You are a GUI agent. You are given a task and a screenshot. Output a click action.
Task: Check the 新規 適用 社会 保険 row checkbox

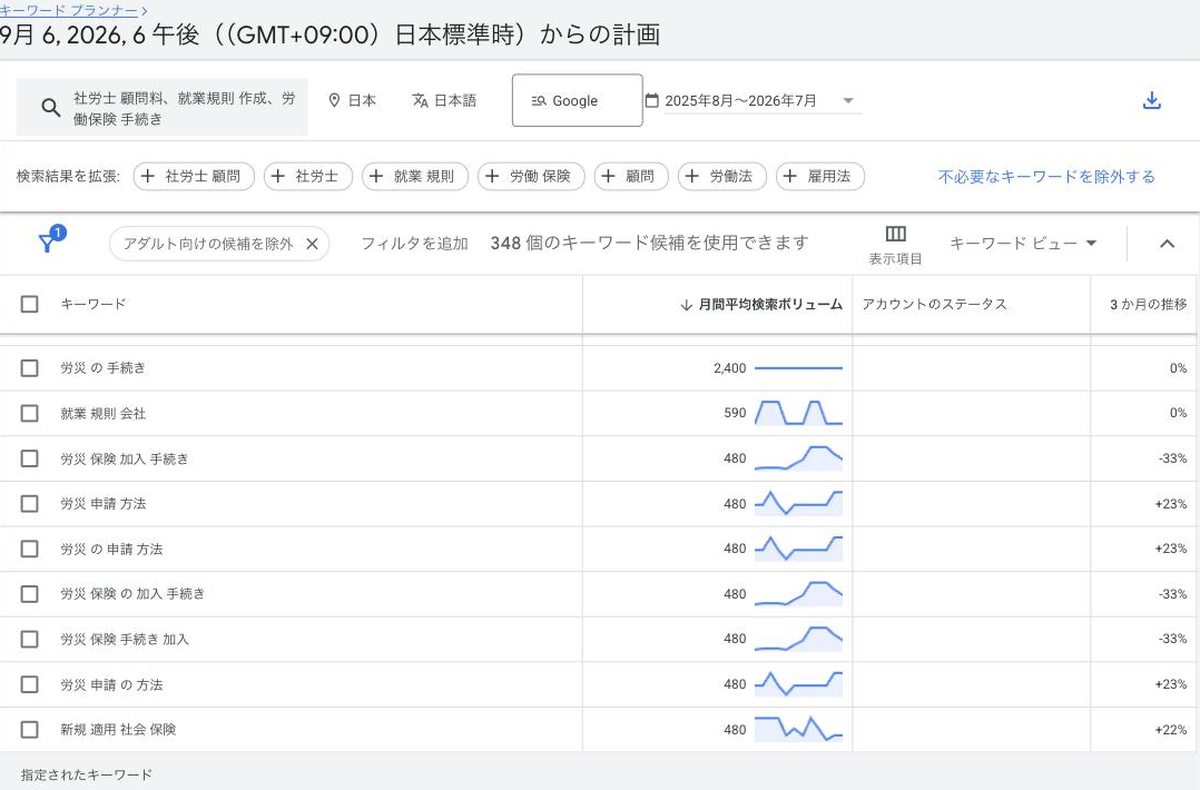tap(30, 730)
